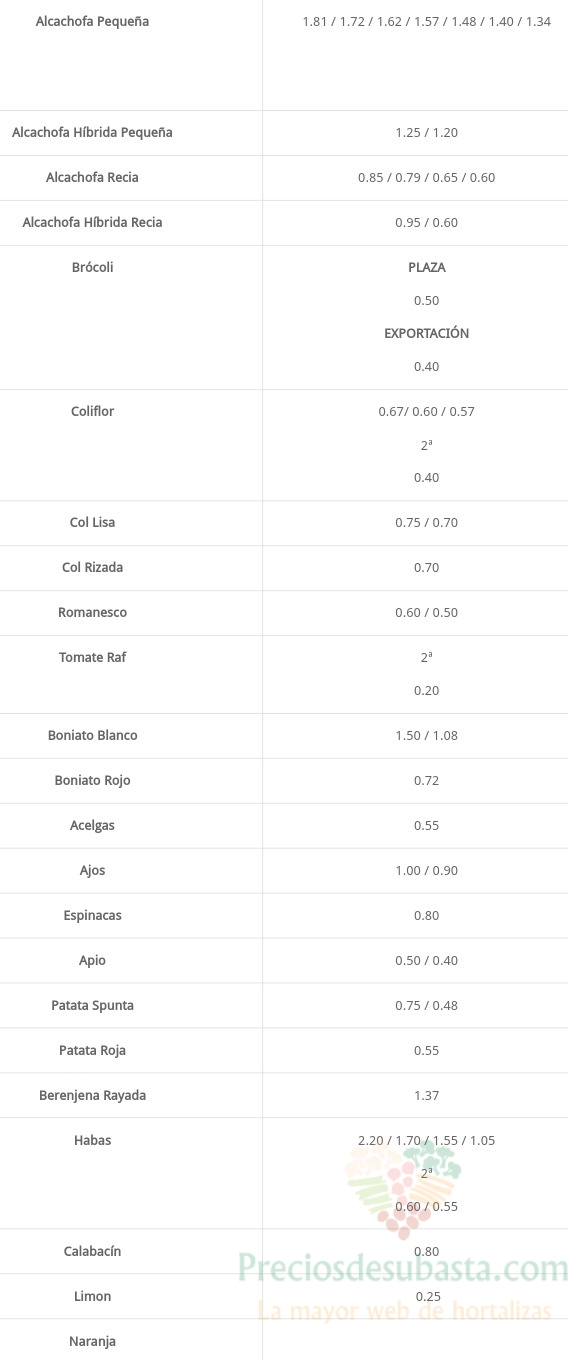This screenshot has height=1360, width=568.
Task: Select the Berenjena Rayada price 1.37
Action: coord(427,1095)
